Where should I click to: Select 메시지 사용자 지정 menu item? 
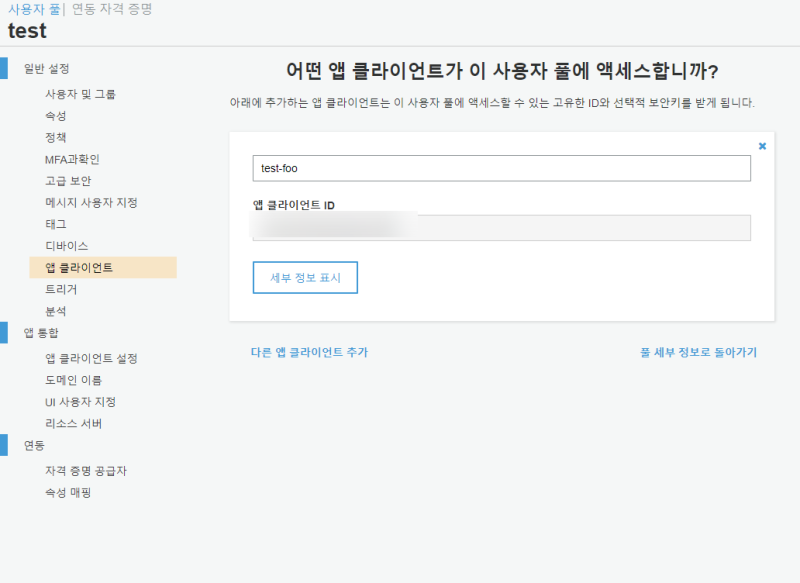pos(91,202)
